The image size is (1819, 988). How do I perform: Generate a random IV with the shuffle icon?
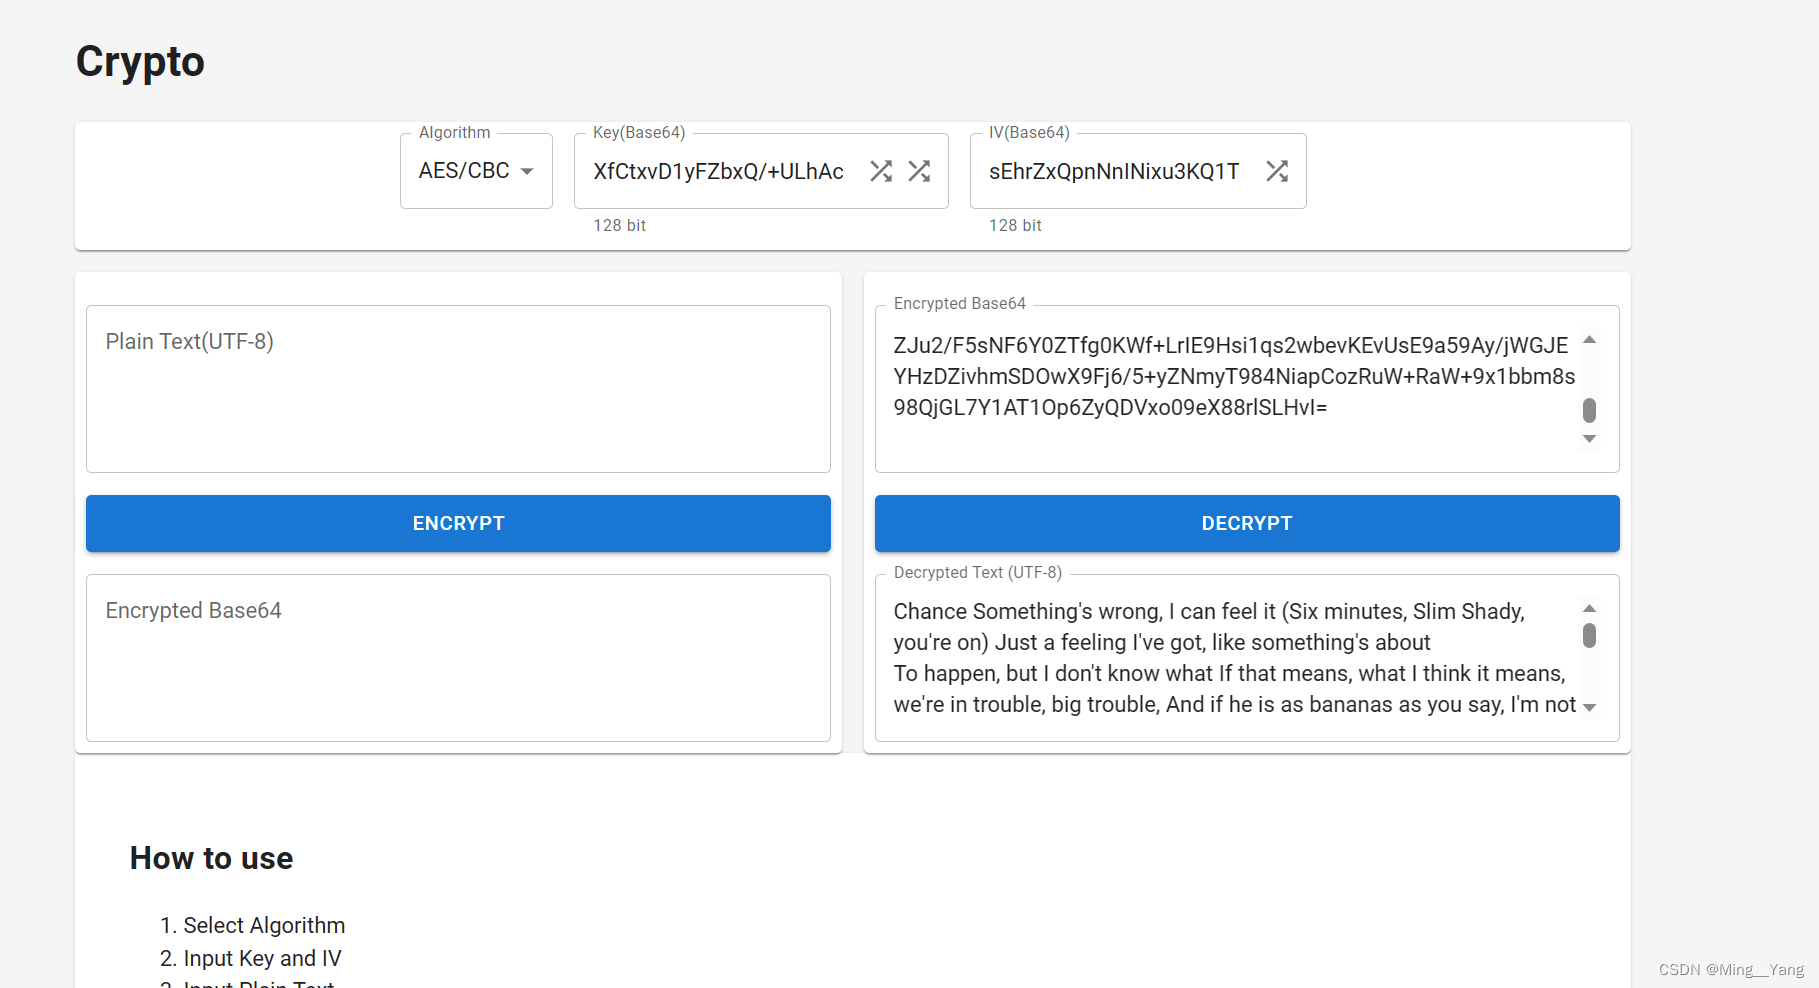(x=1276, y=171)
